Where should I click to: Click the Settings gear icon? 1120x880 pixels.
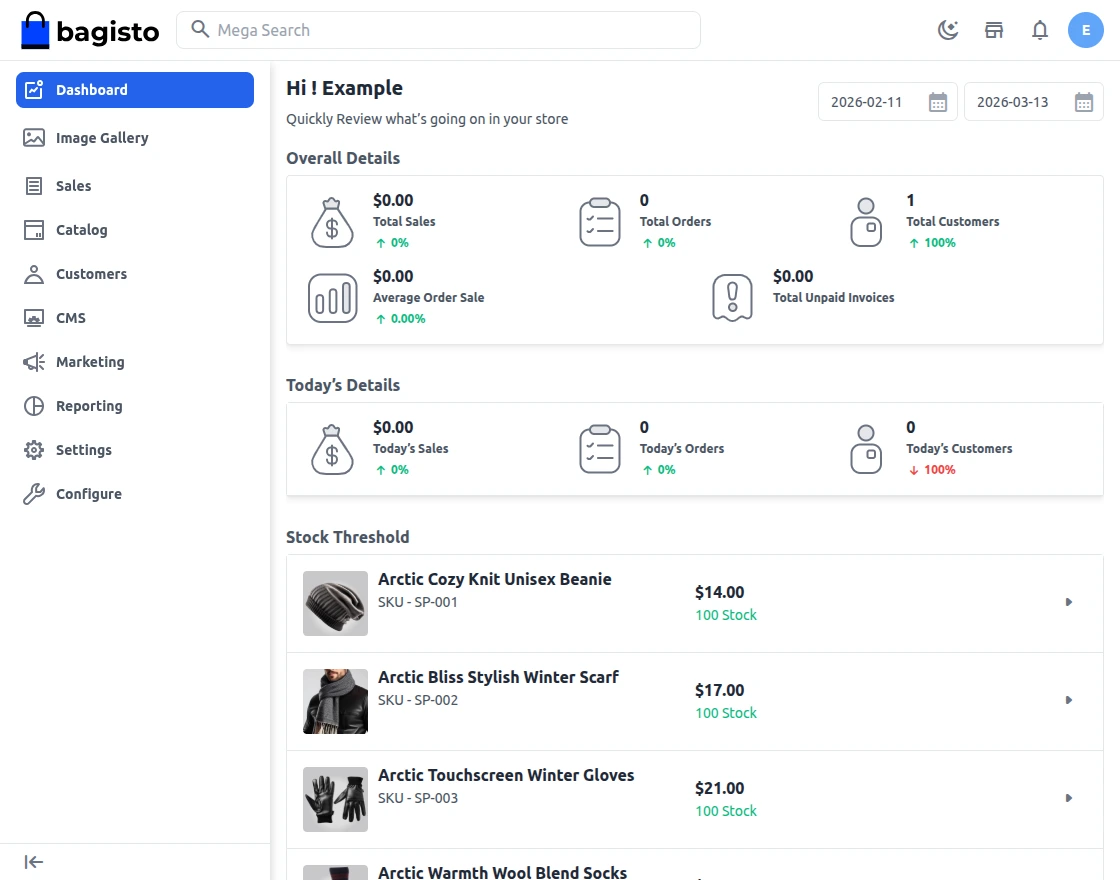pyautogui.click(x=34, y=450)
